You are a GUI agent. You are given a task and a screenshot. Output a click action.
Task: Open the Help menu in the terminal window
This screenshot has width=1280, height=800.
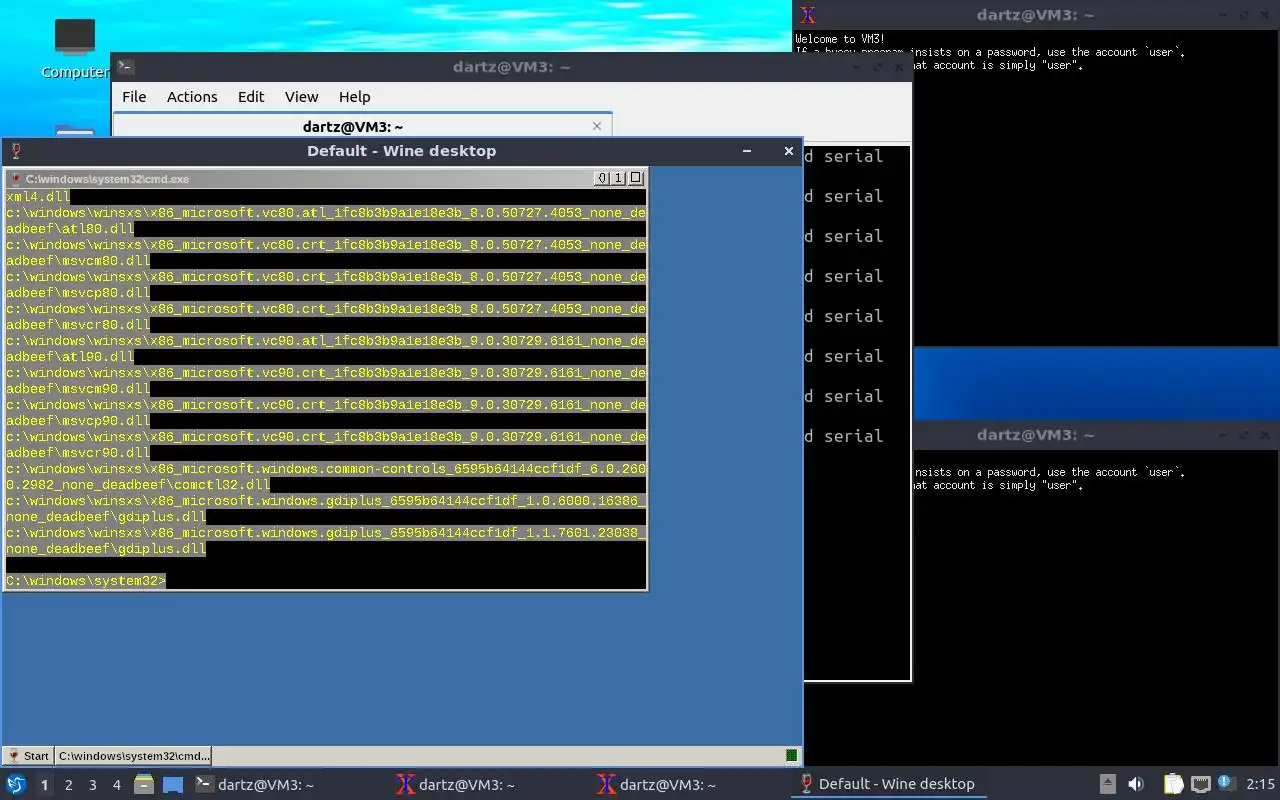(354, 97)
